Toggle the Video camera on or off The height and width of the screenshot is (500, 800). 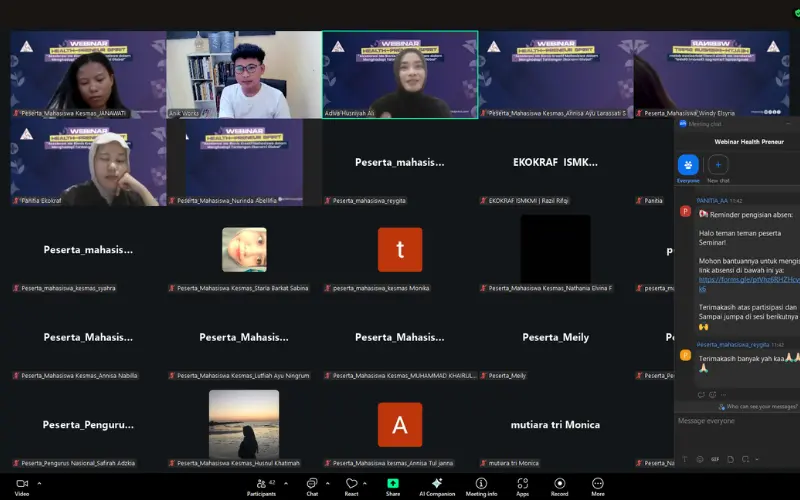click(x=21, y=484)
